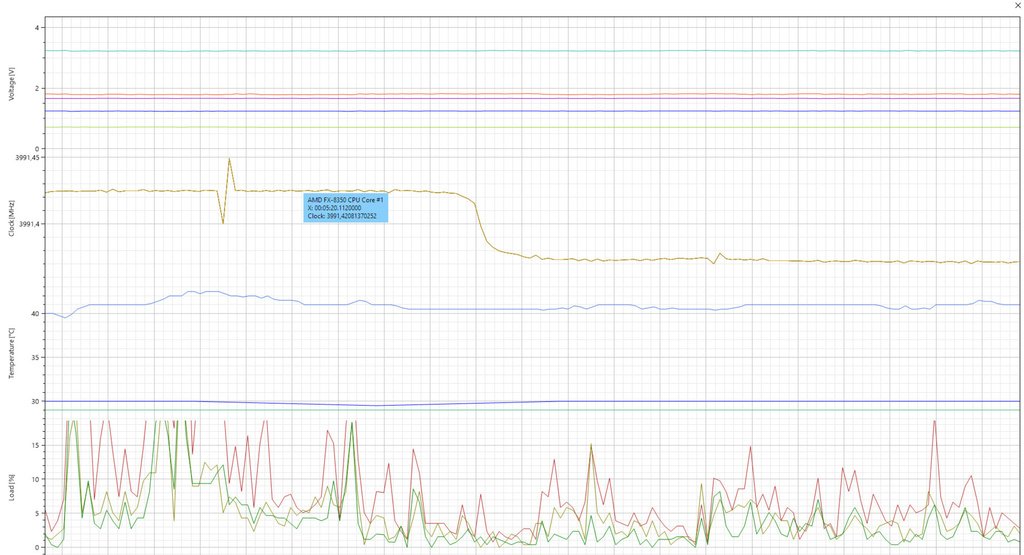Click the 40 temperature axis value
1024x555 pixels.
[x=35, y=313]
